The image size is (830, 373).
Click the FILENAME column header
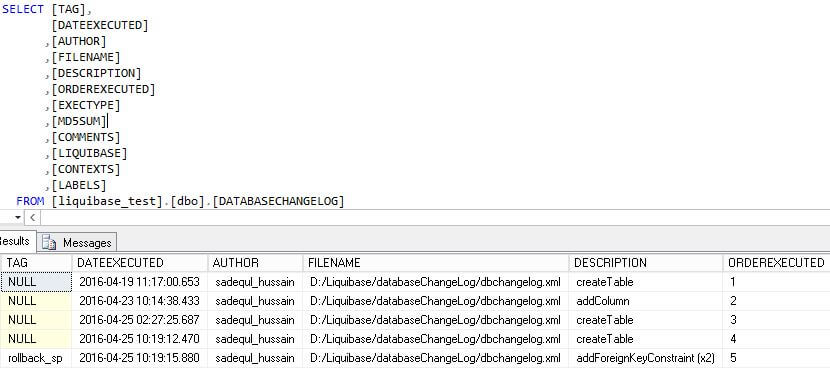436,262
